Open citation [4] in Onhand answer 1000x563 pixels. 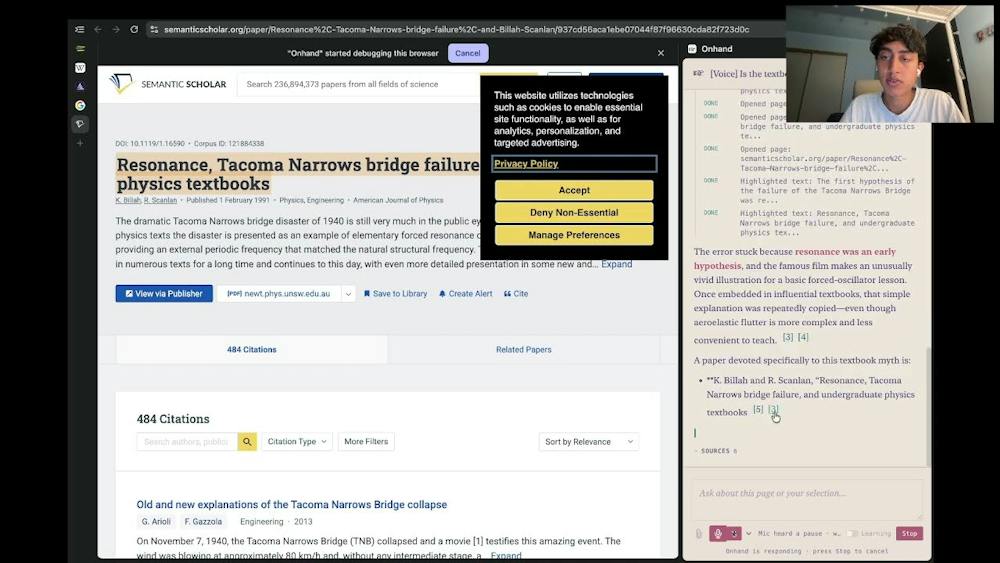pos(803,337)
